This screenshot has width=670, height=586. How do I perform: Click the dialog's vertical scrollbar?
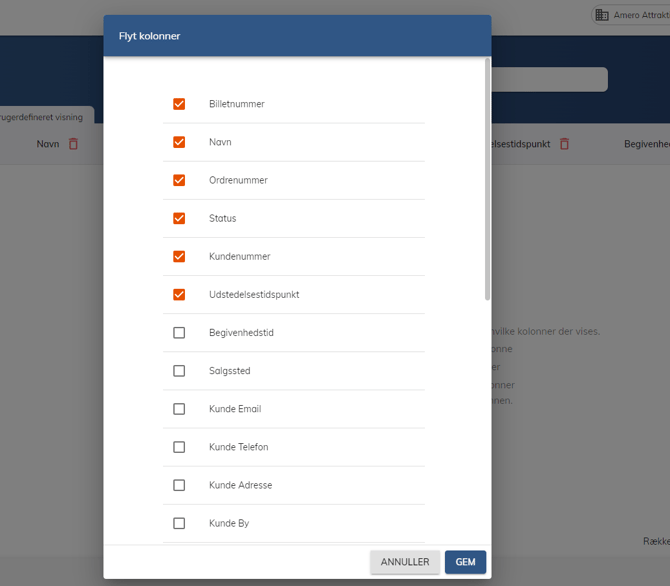(x=487, y=180)
